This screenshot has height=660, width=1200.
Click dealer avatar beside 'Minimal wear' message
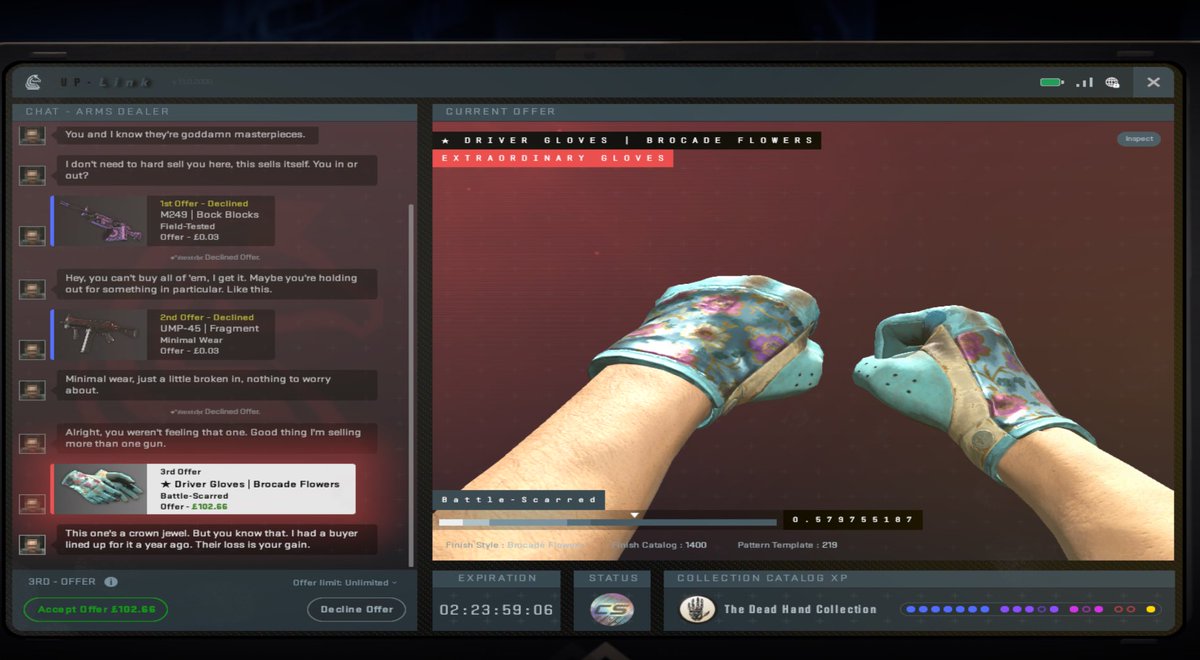32,390
